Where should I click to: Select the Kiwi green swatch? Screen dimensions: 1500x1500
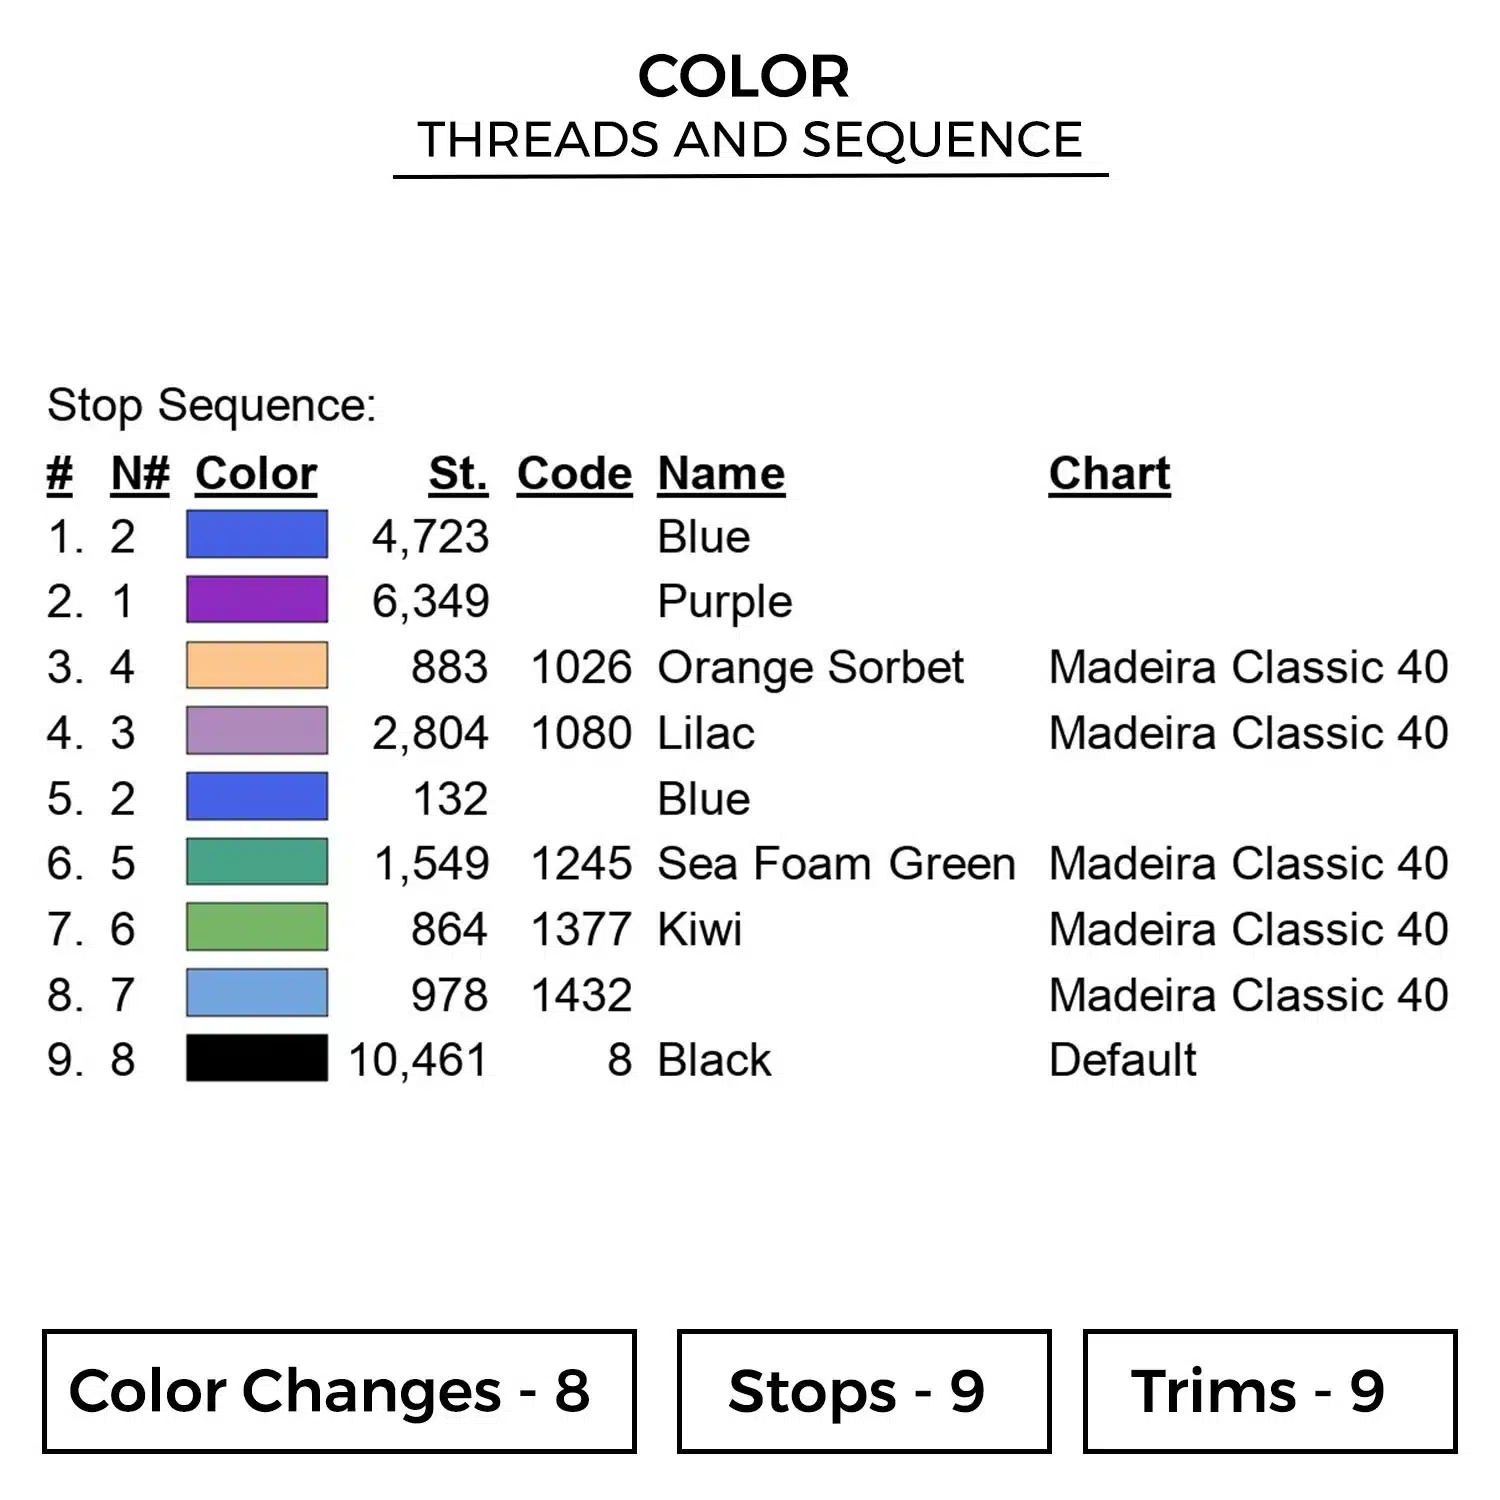[x=257, y=928]
